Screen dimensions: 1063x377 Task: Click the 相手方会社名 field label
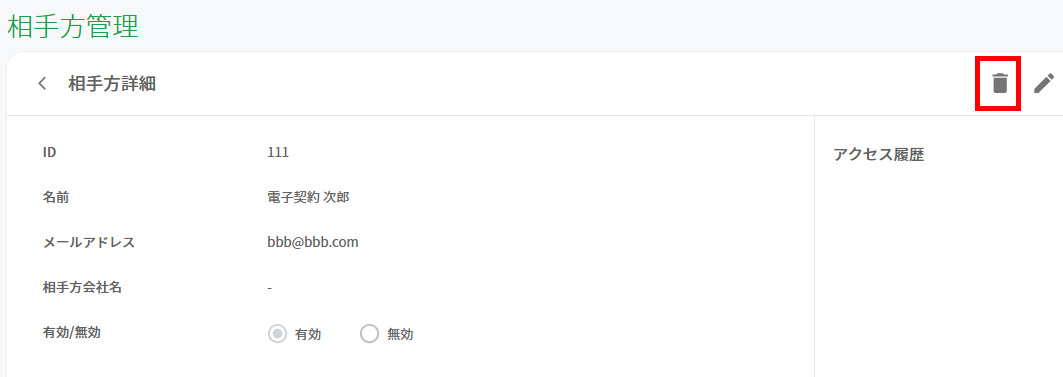tap(82, 287)
